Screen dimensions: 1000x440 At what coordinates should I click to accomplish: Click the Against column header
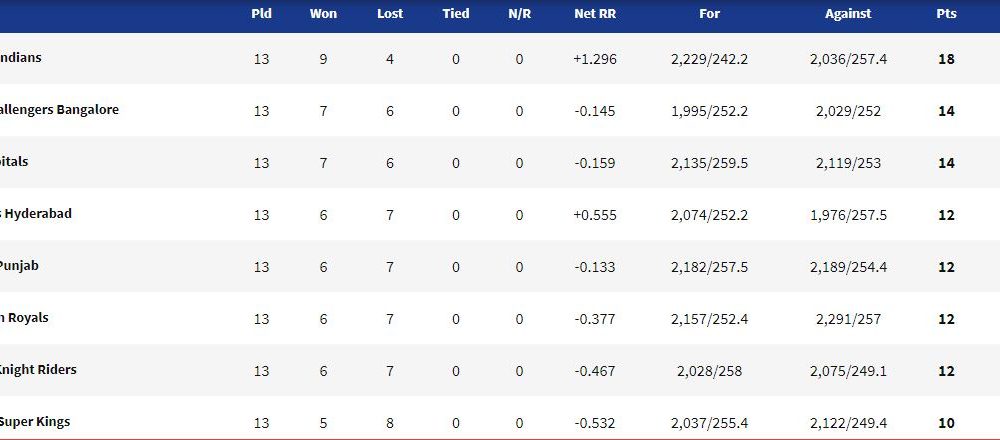[x=848, y=13]
